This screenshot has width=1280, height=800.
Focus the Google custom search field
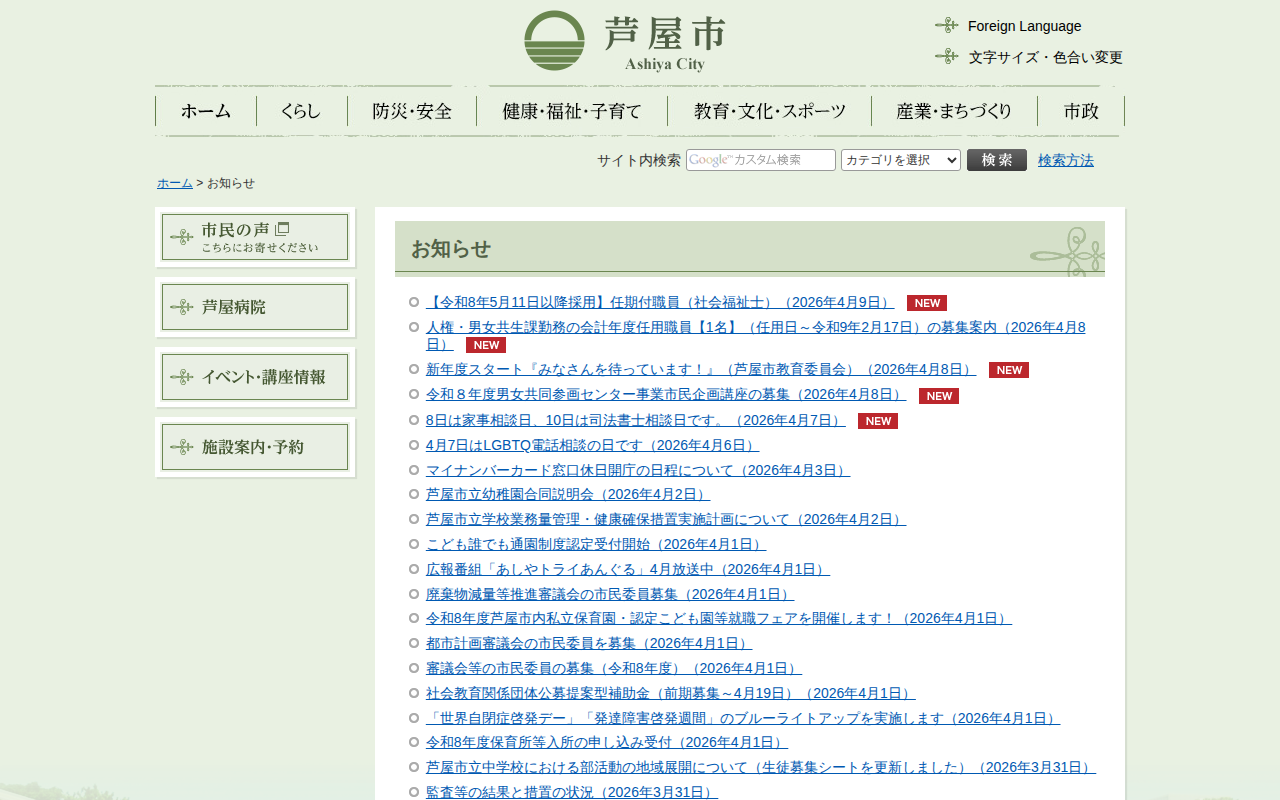760,160
